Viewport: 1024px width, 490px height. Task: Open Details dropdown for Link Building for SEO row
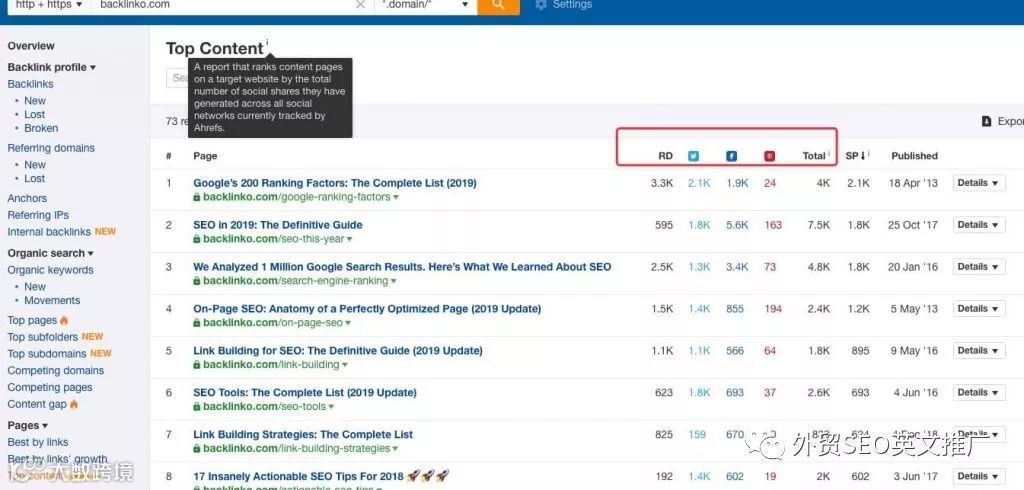point(978,350)
